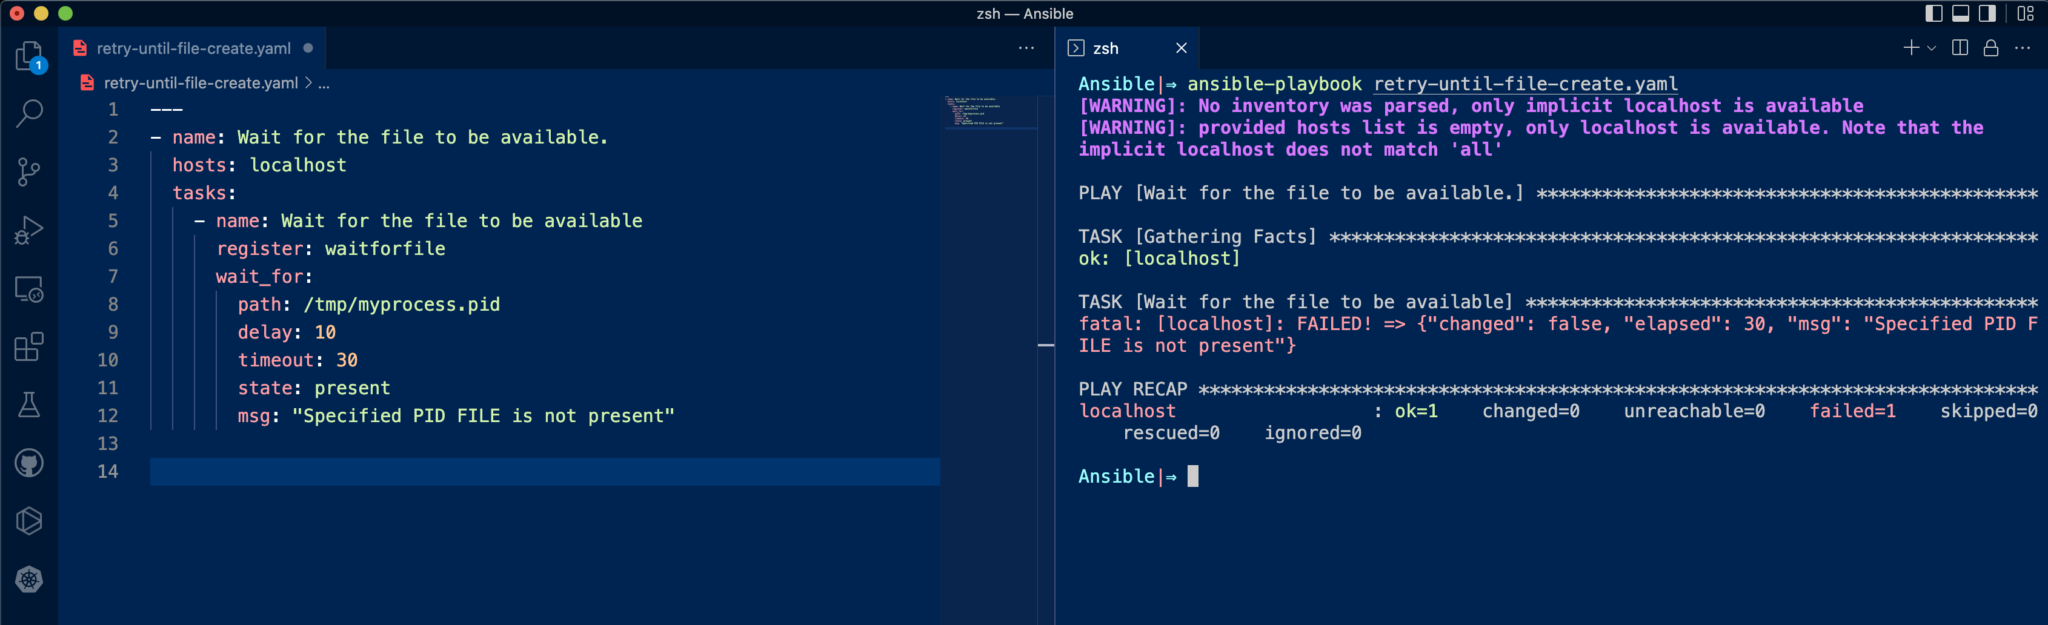
Task: Open the Kubernetes view
Action: pos(29,580)
